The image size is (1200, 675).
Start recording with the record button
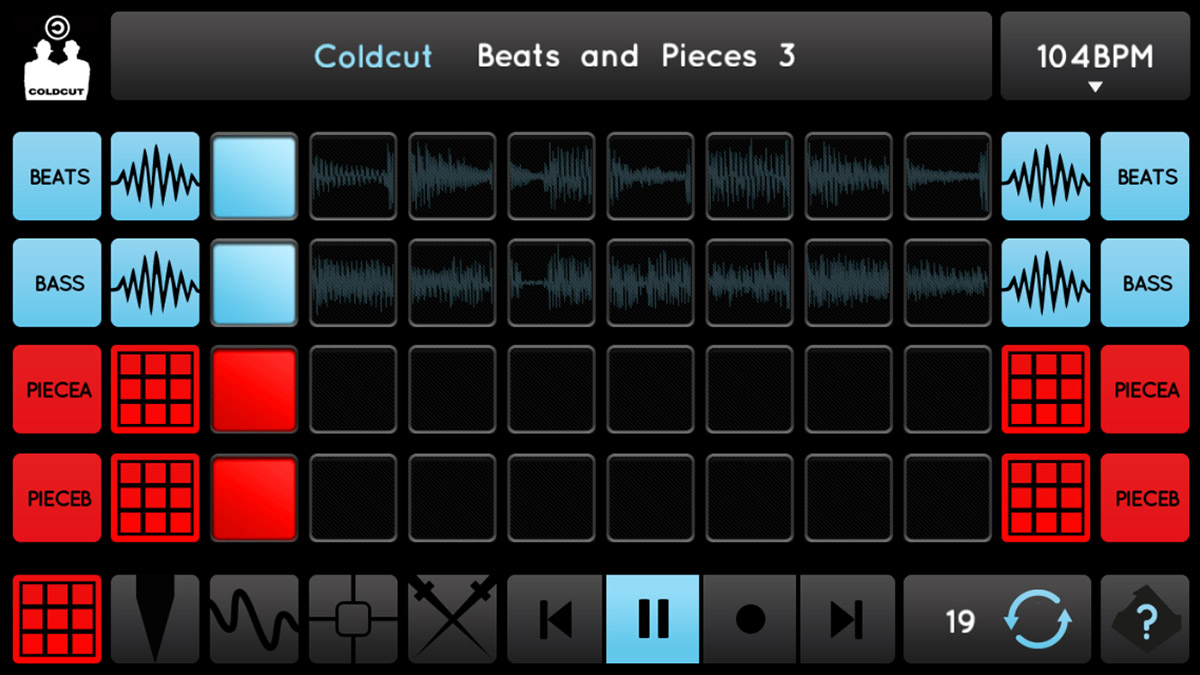[750, 619]
